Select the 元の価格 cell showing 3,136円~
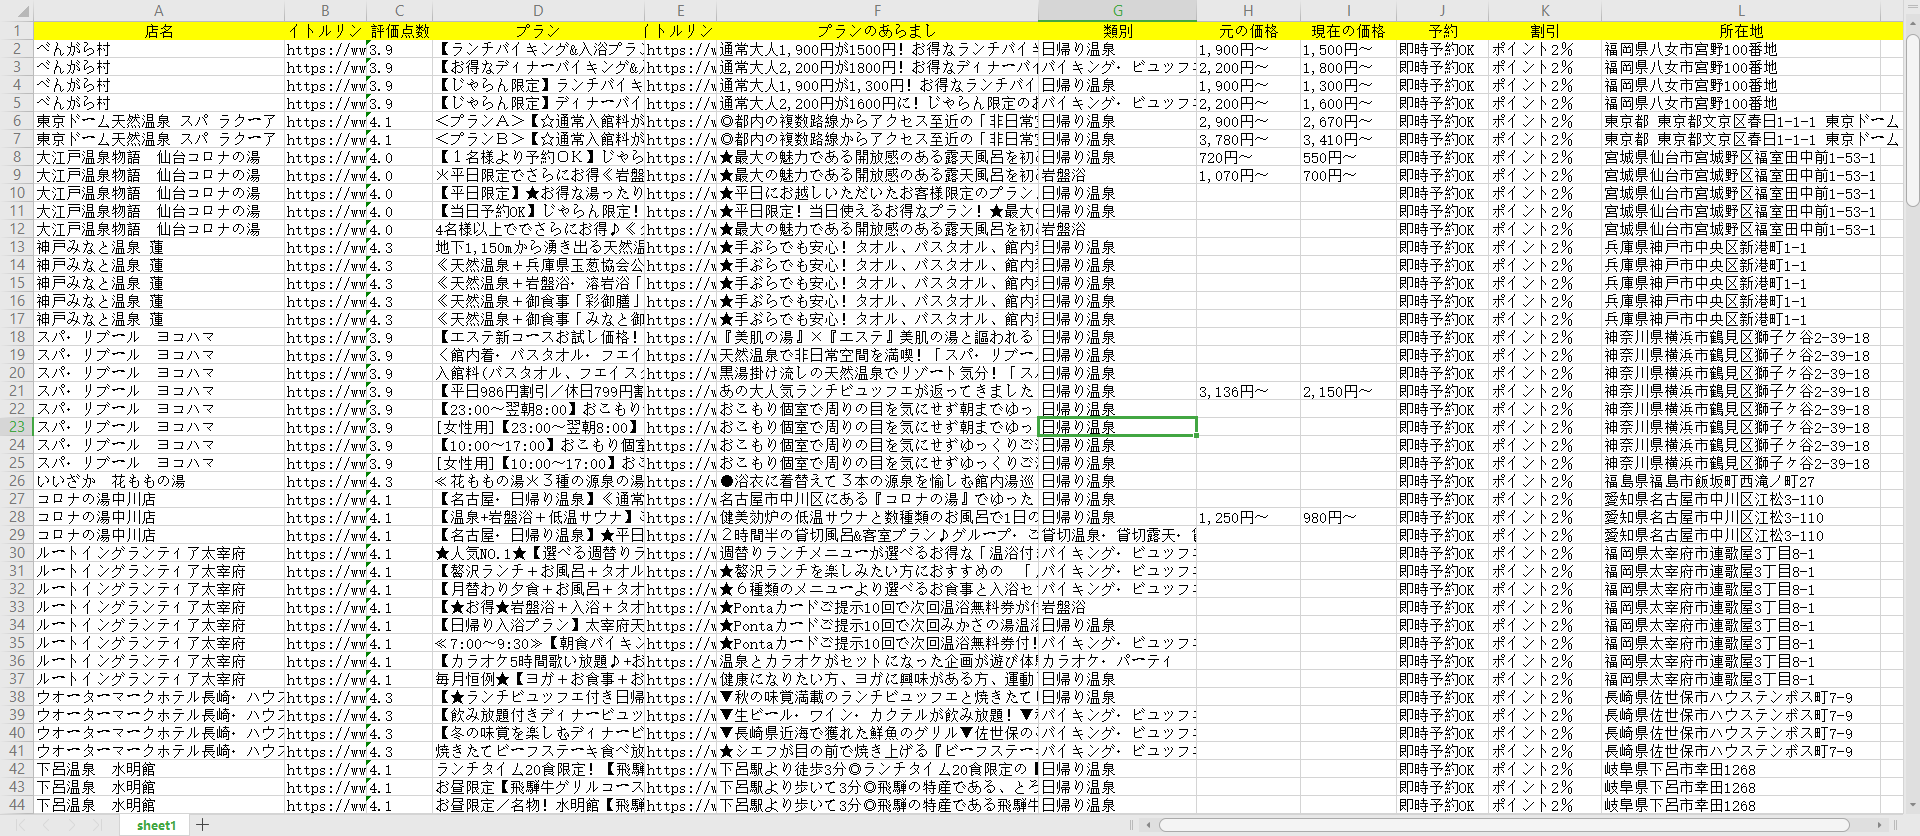This screenshot has width=1920, height=836. coord(1247,391)
